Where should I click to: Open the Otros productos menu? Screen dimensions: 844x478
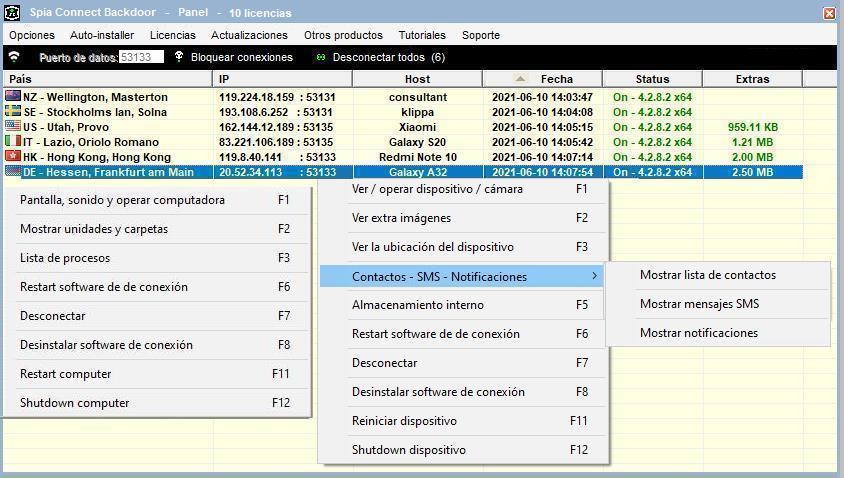pyautogui.click(x=343, y=35)
